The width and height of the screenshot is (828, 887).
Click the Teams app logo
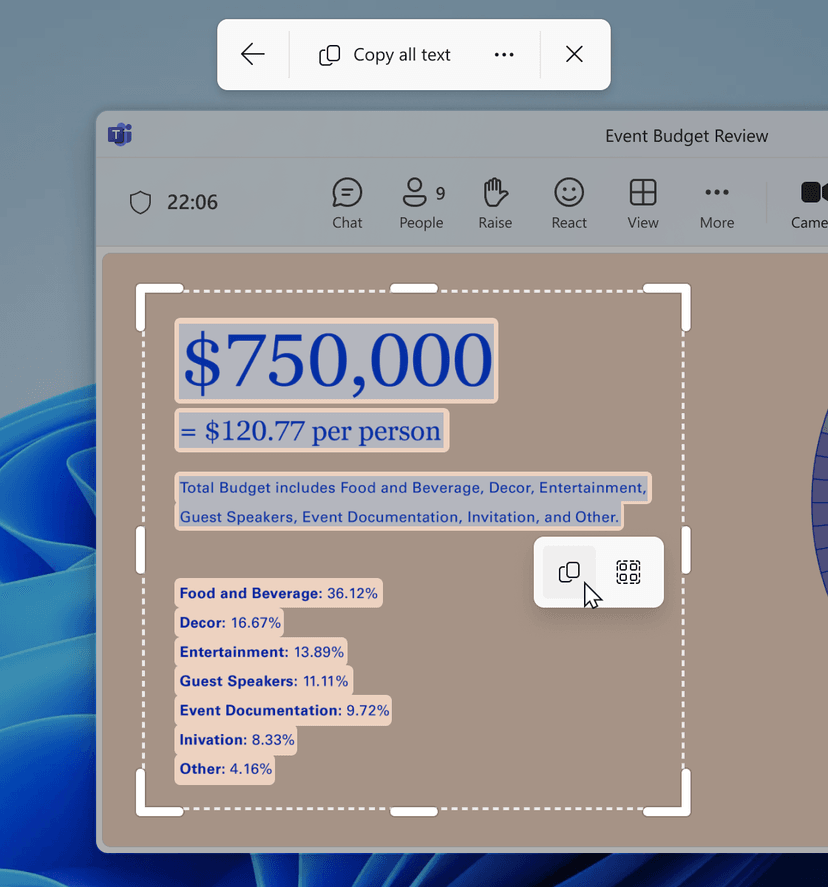tap(120, 135)
